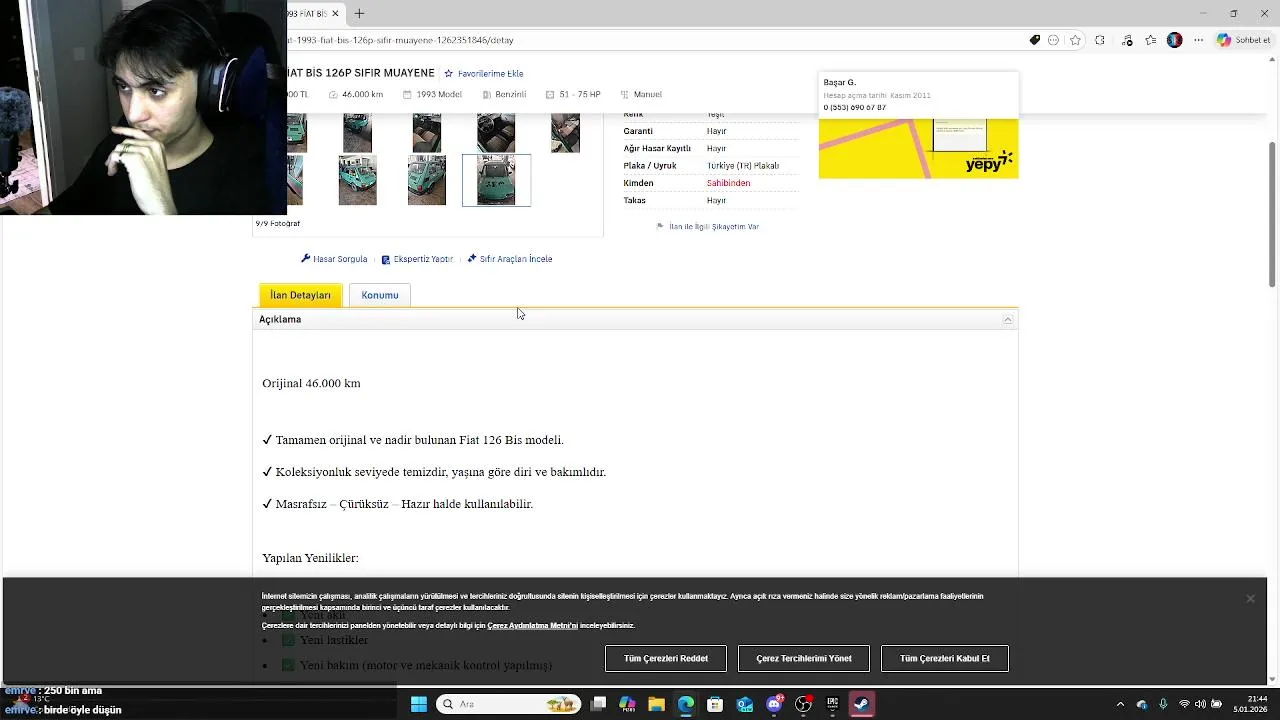1280x720 pixels.
Task: Open Epic Games Launcher from the taskbar
Action: pyautogui.click(x=832, y=704)
